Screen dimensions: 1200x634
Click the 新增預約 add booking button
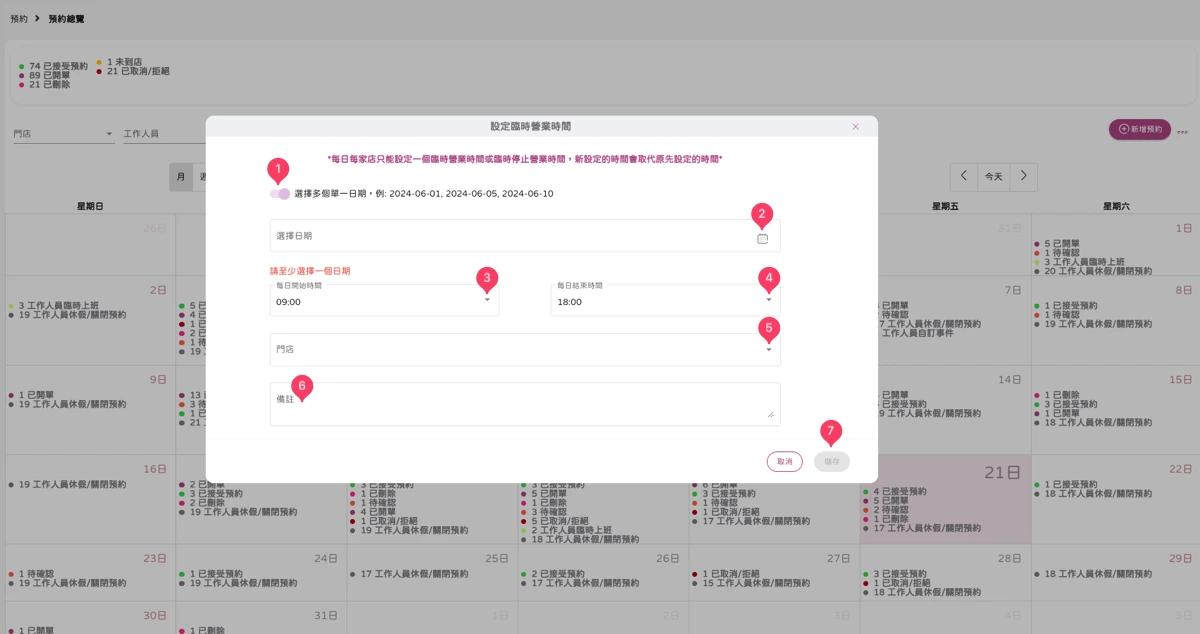1139,129
